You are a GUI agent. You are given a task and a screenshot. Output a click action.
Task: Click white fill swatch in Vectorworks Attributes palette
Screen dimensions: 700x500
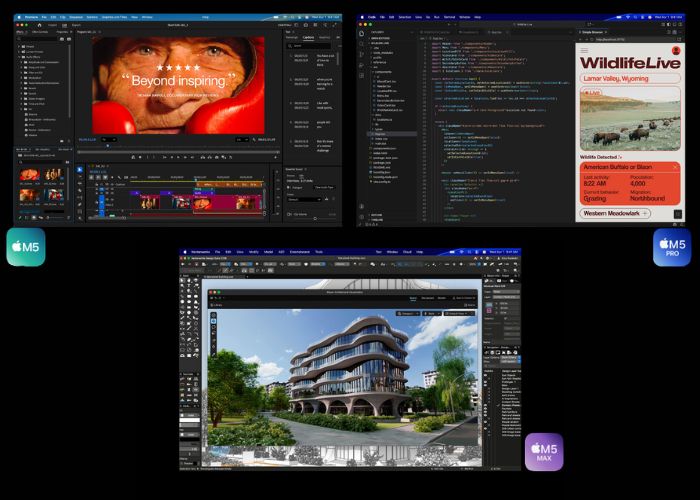pyautogui.click(x=190, y=420)
